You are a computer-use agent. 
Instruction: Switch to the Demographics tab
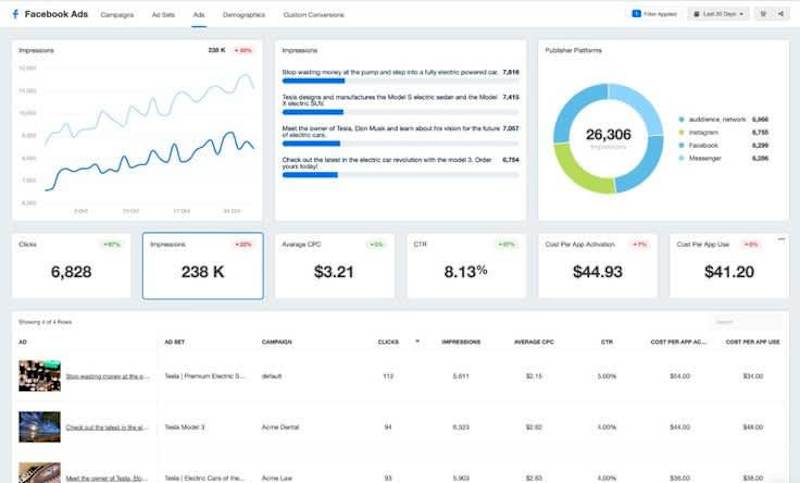pyautogui.click(x=244, y=15)
